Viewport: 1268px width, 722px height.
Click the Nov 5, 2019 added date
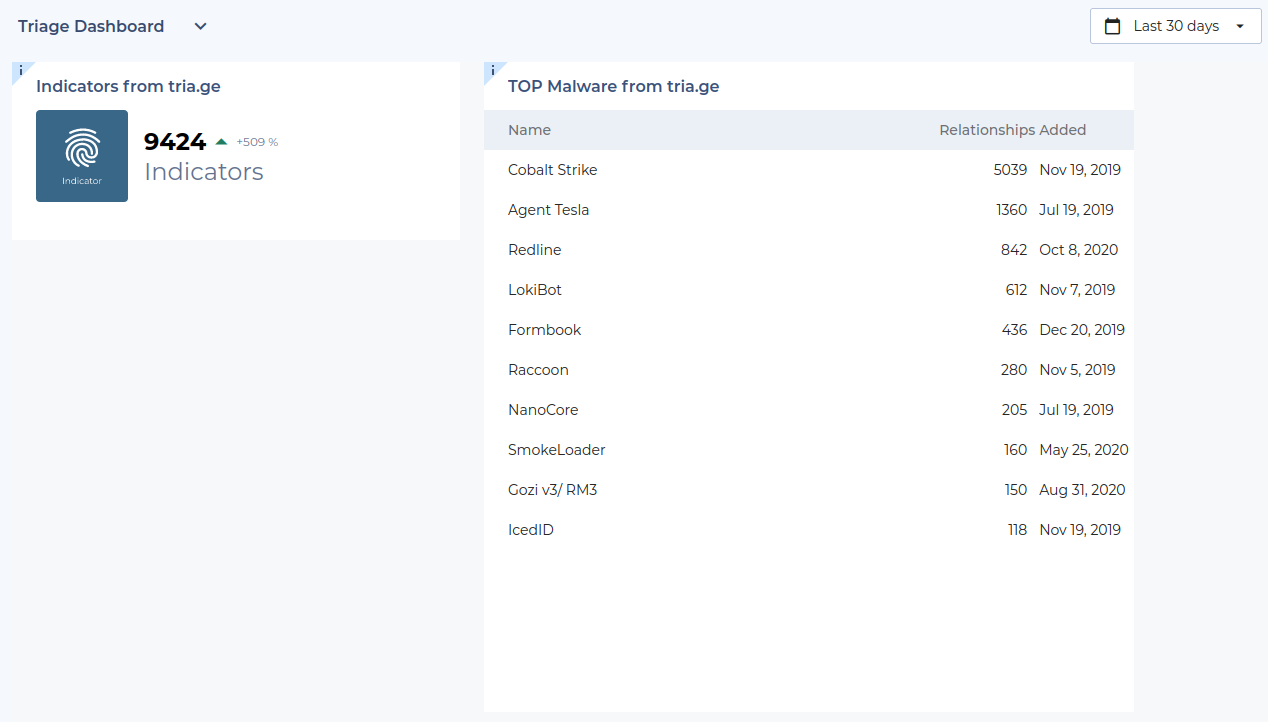[1077, 370]
